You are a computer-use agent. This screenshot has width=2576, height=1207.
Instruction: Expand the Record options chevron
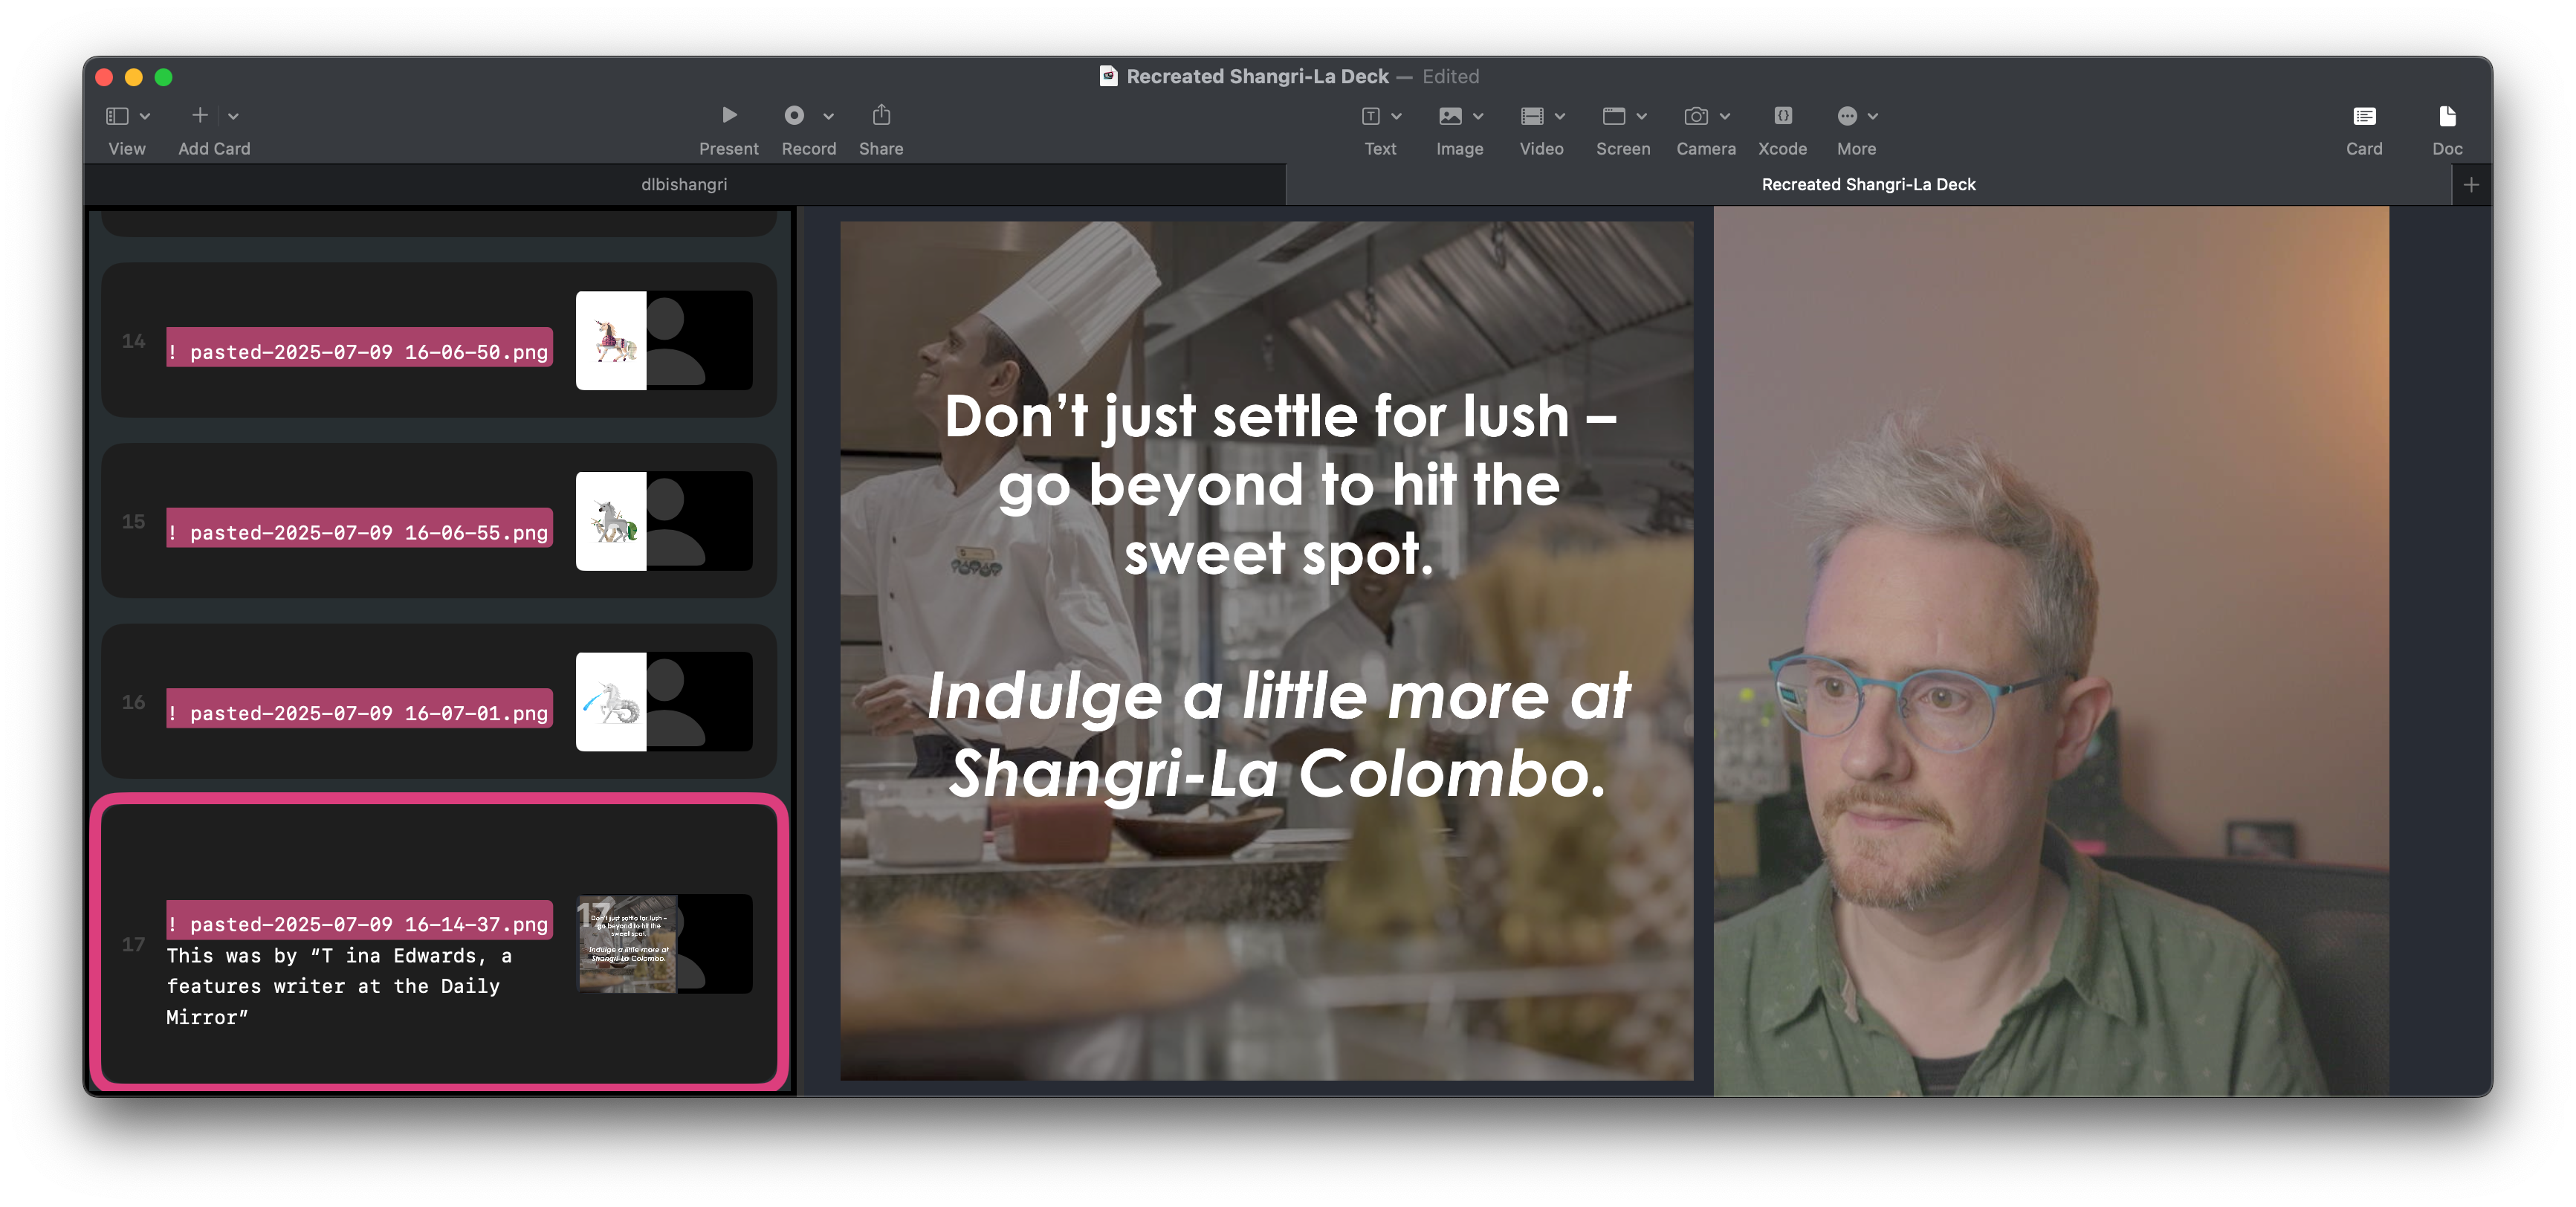(x=828, y=116)
